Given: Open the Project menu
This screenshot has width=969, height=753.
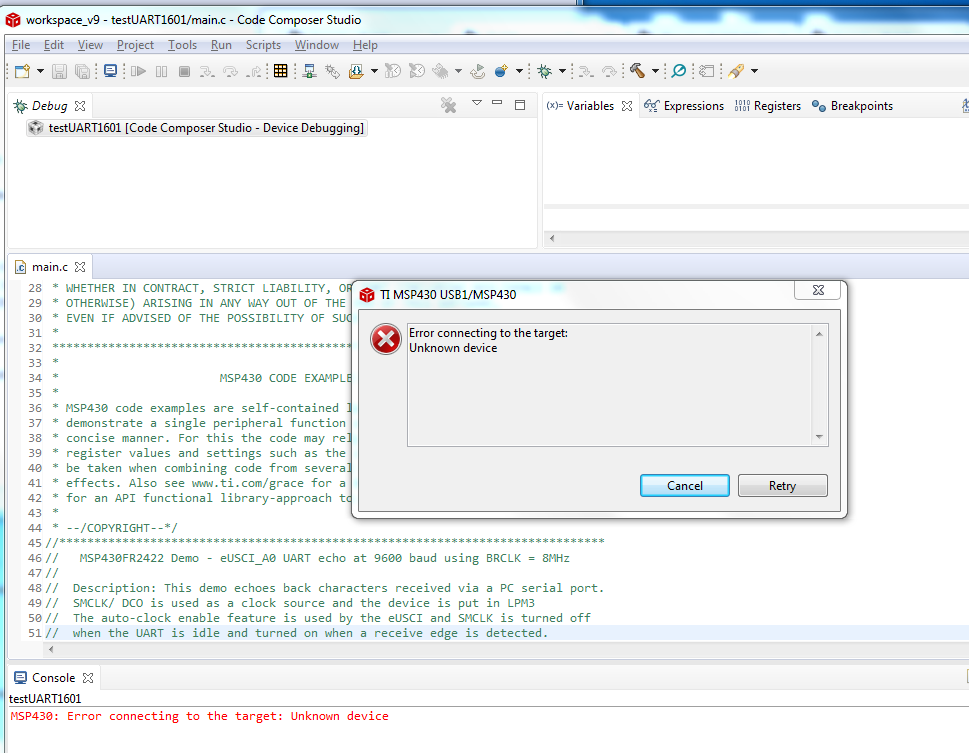Looking at the screenshot, I should pyautogui.click(x=135, y=45).
